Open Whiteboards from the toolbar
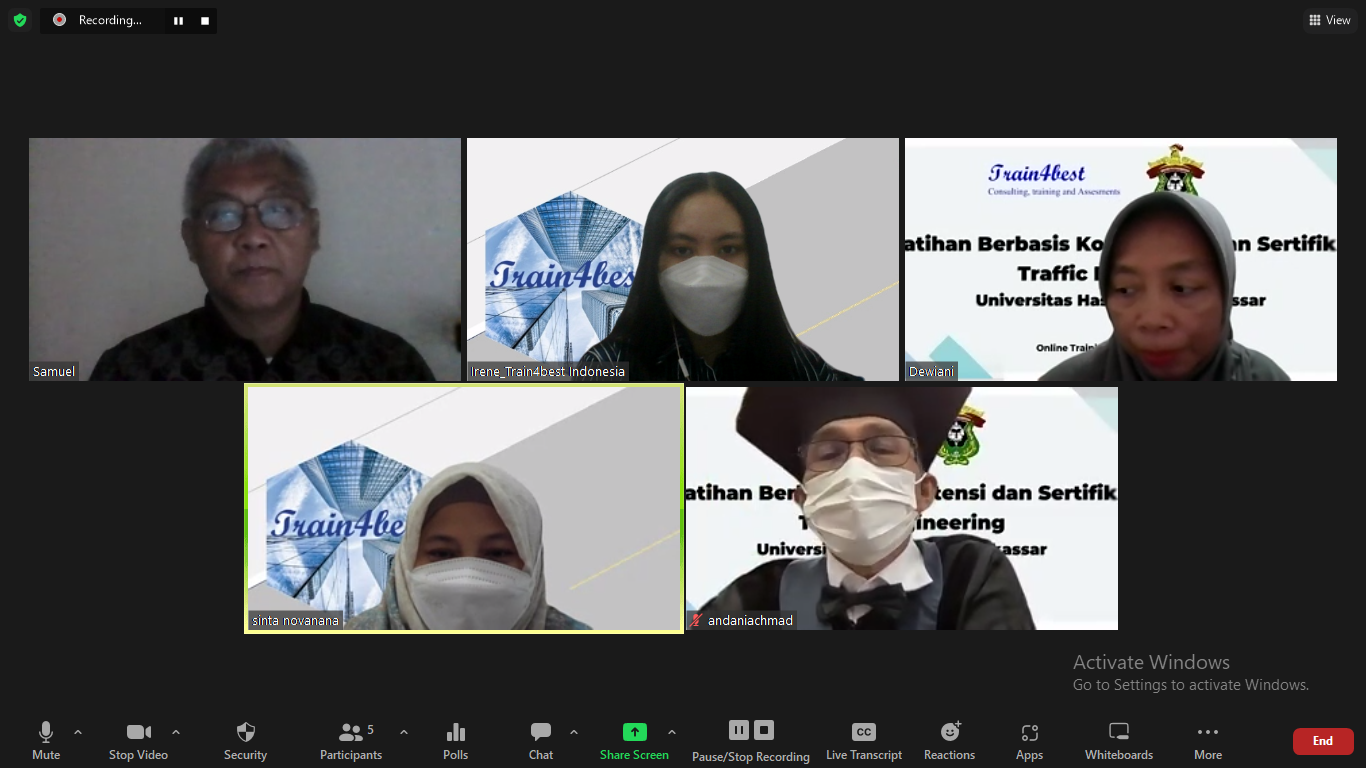 (1119, 740)
